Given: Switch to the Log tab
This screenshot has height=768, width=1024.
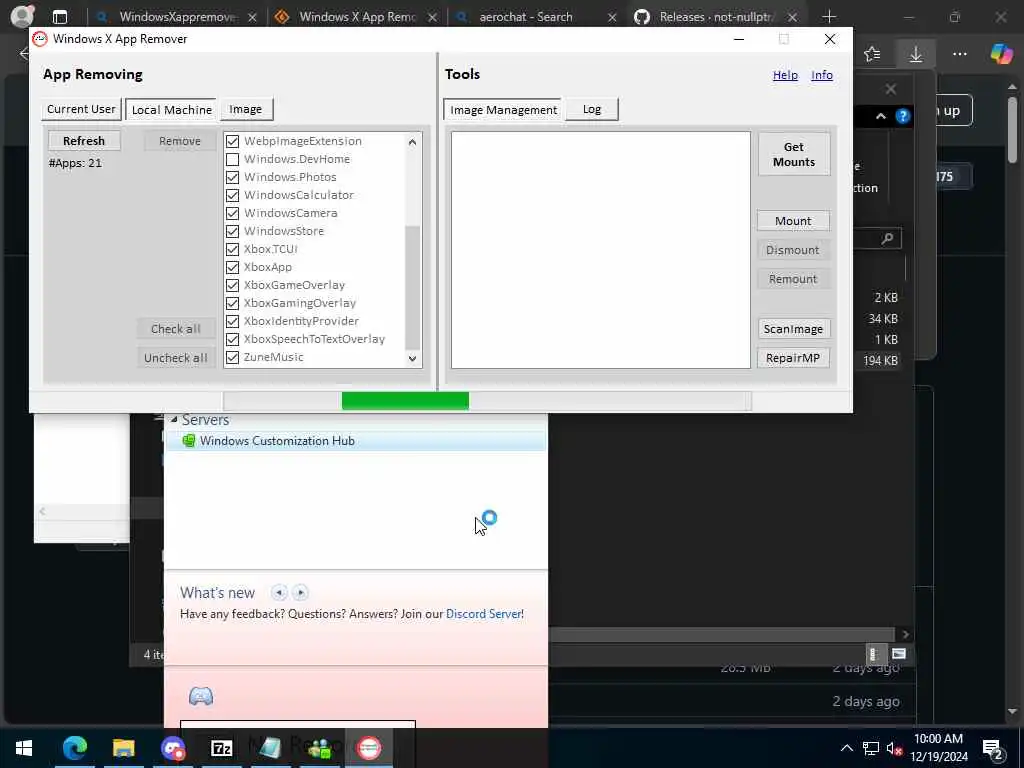Looking at the screenshot, I should 592,109.
